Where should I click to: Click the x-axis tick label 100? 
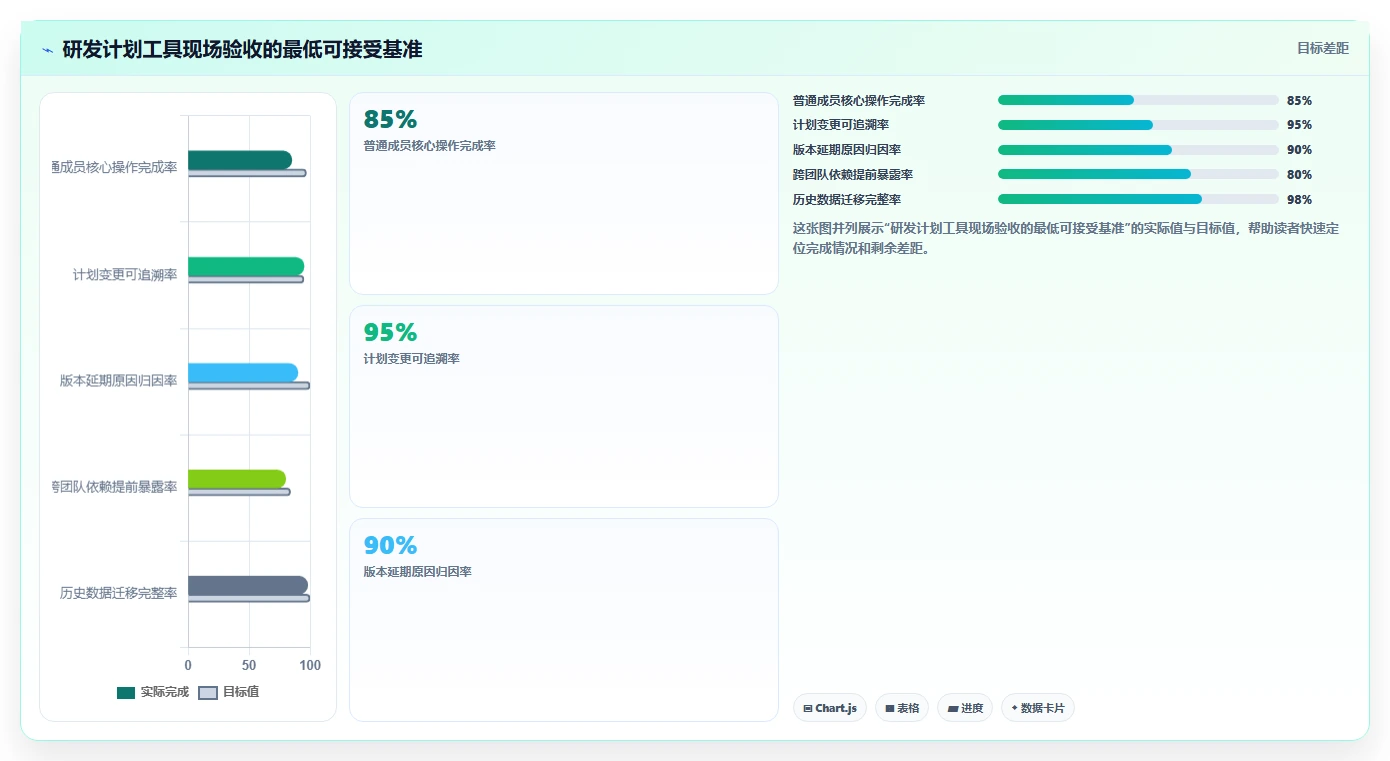point(310,665)
